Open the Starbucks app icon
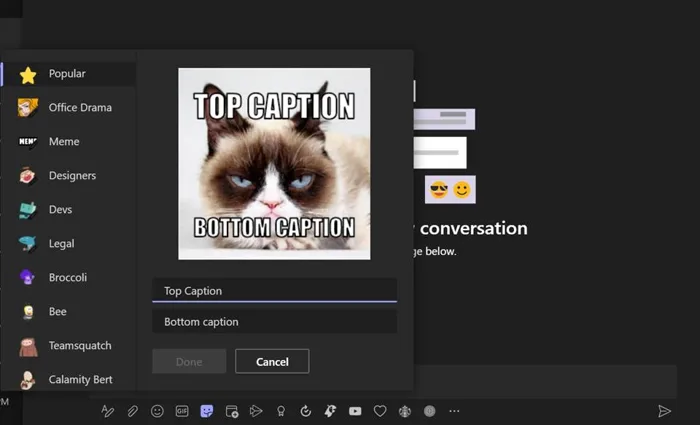 [x=405, y=411]
